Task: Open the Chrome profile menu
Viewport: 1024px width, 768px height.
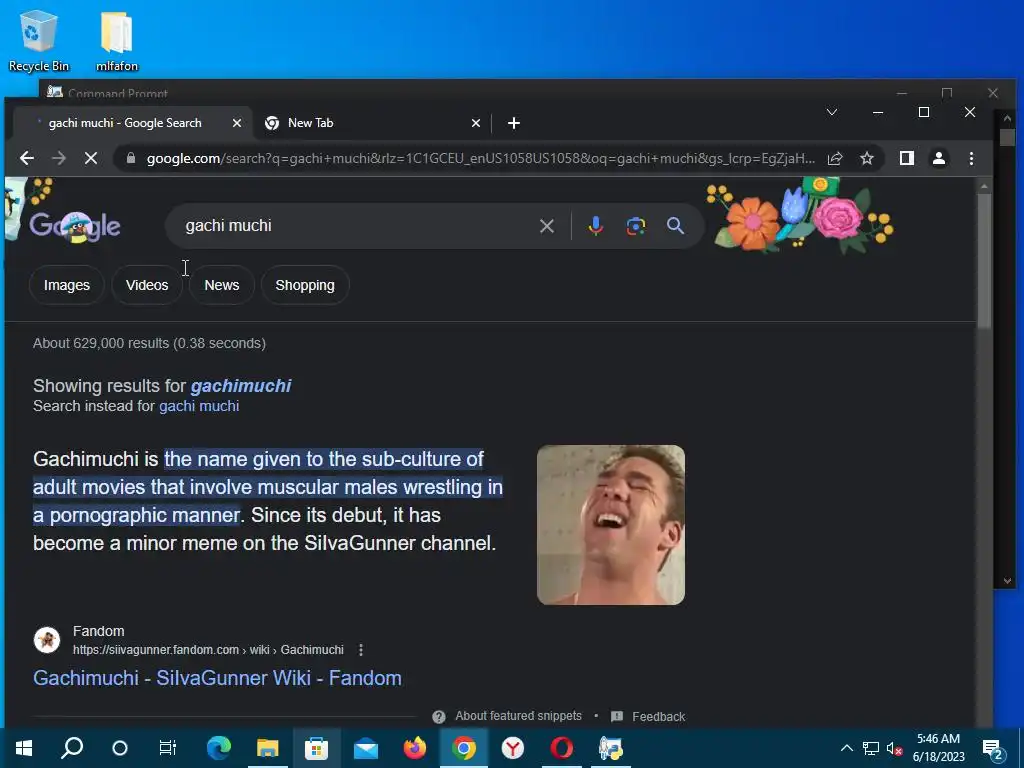Action: point(939,158)
